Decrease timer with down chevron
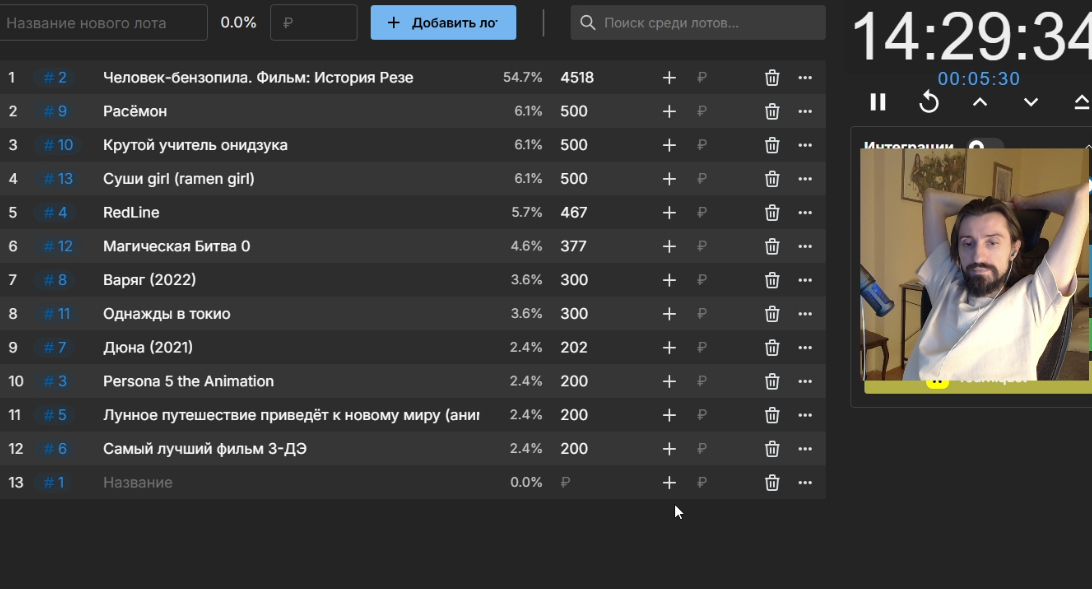 (x=1031, y=102)
